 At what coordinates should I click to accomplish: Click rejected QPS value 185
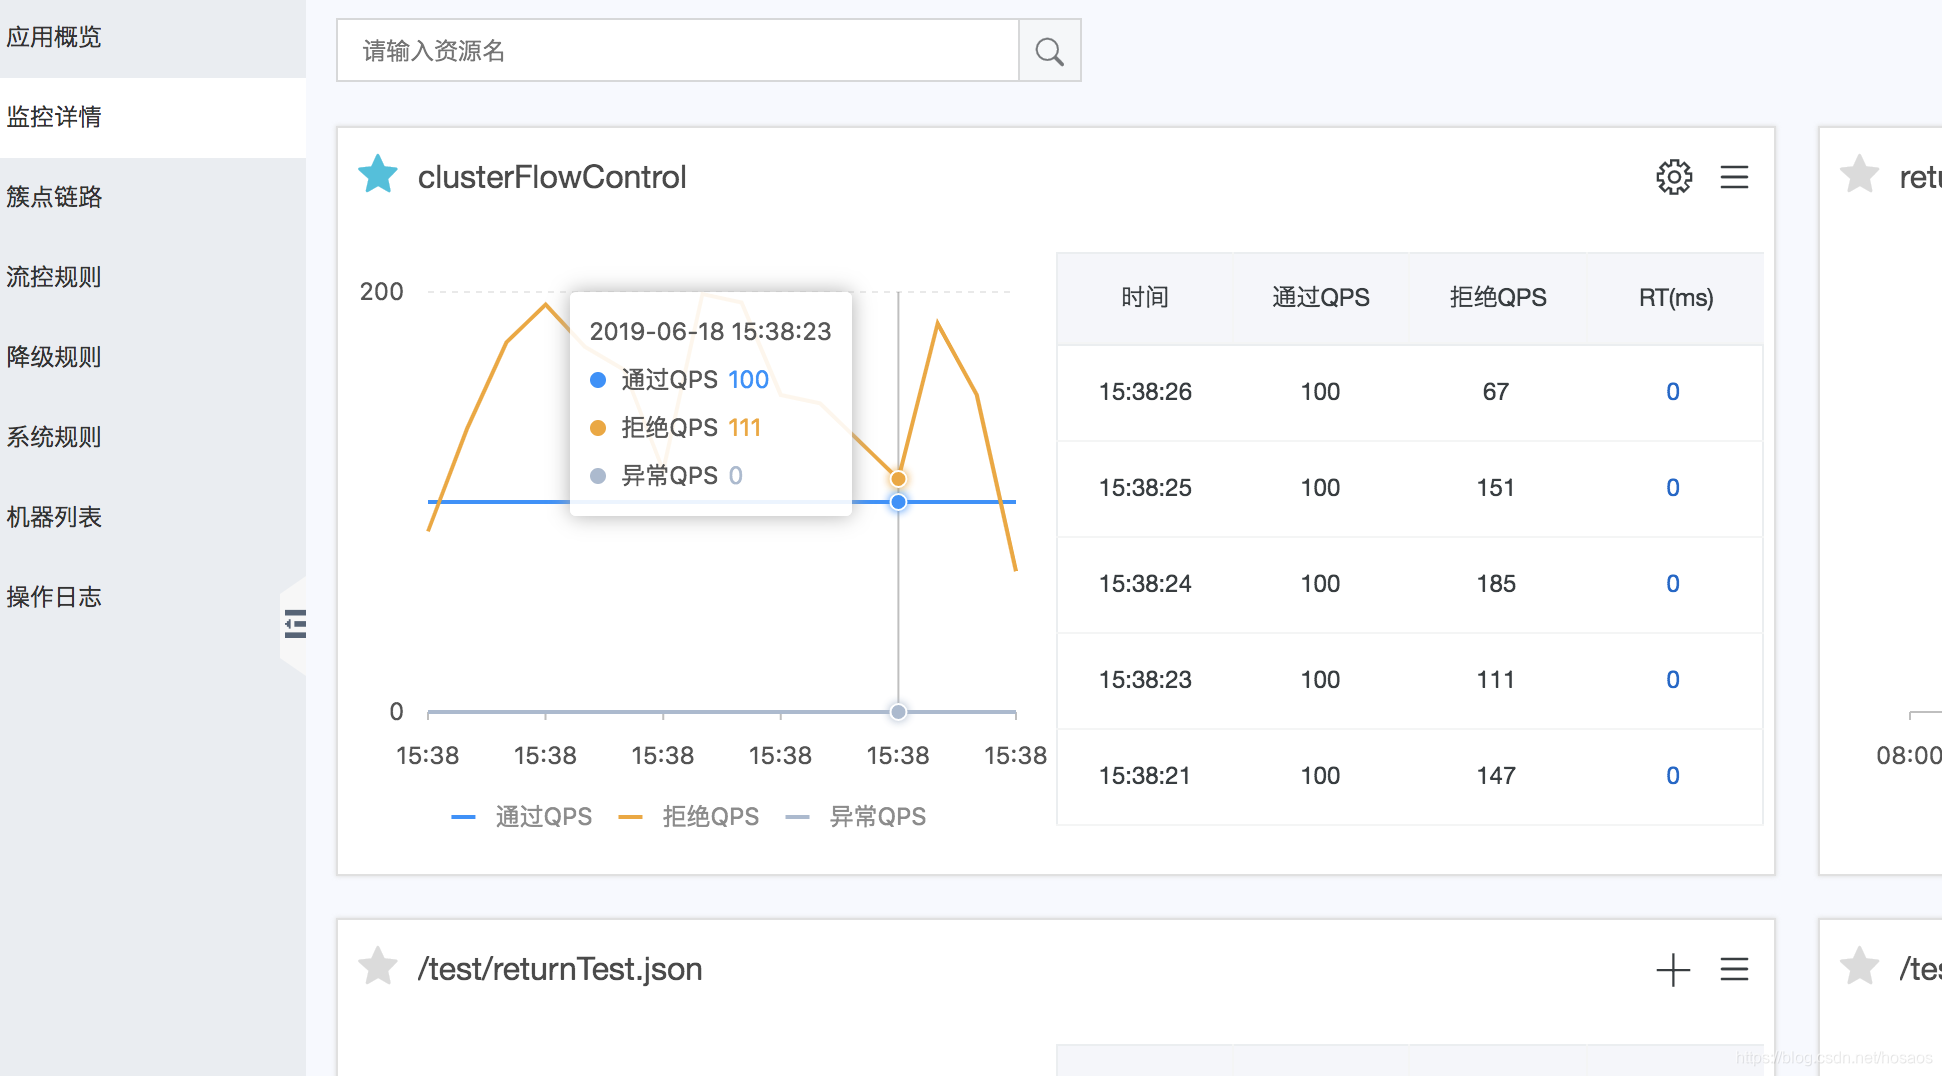pos(1496,584)
